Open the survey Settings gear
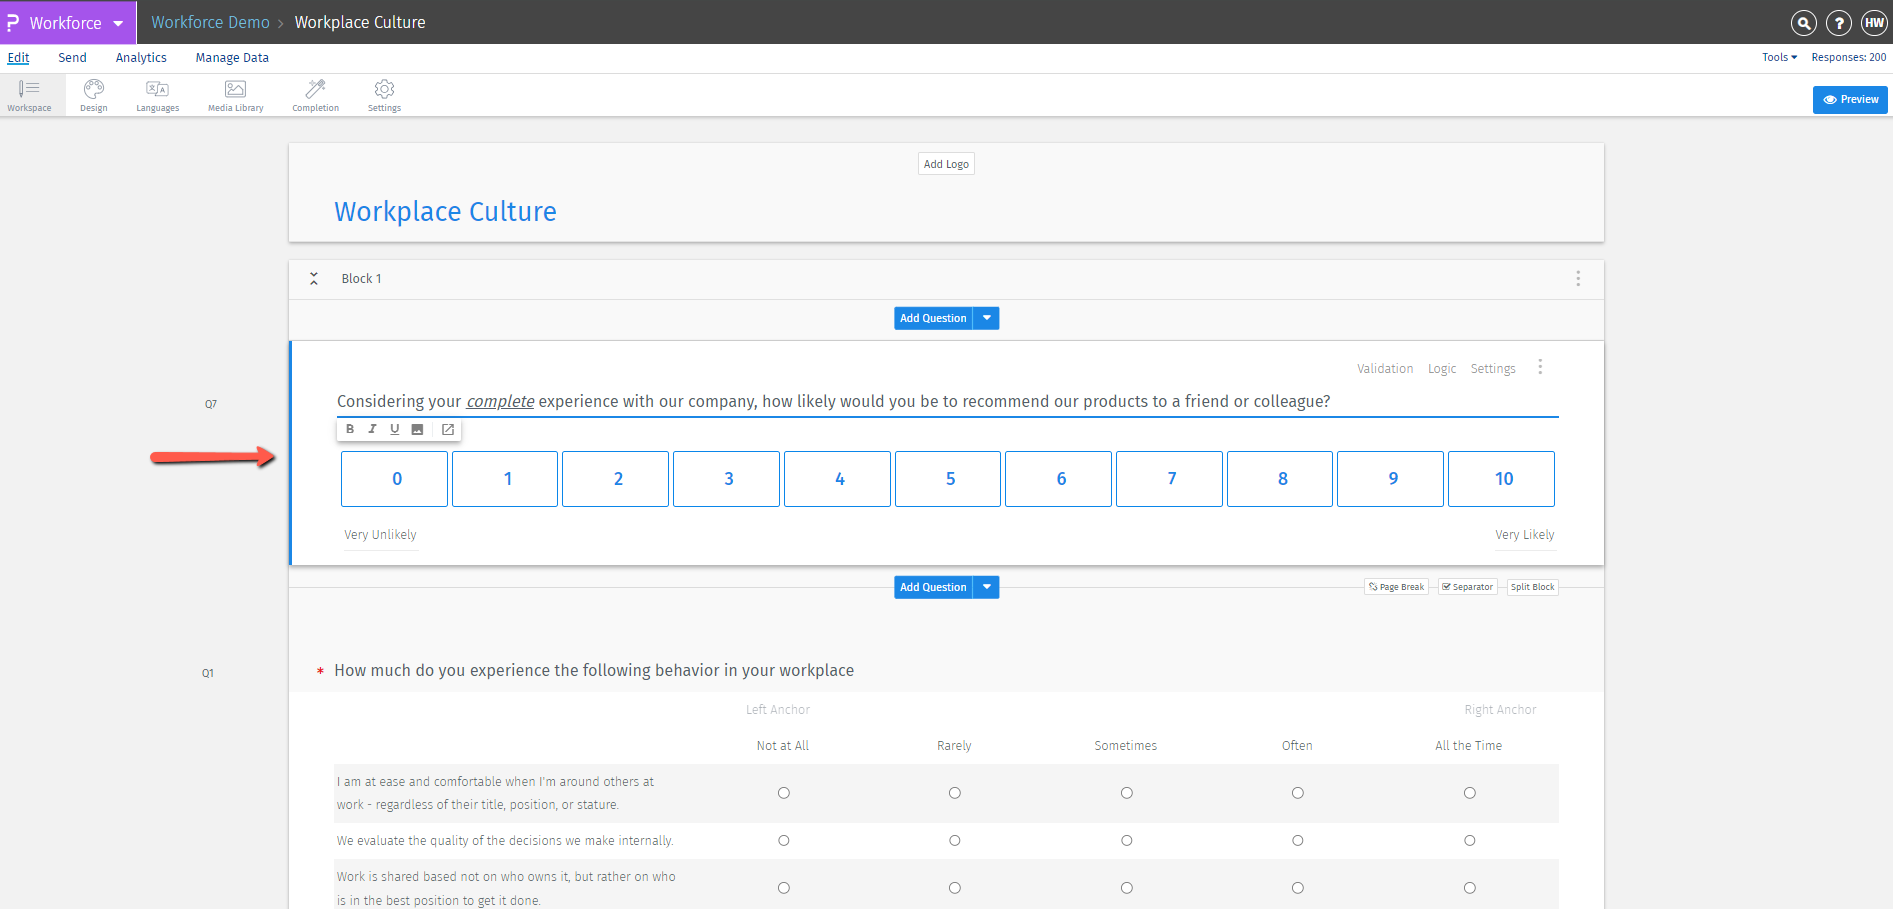This screenshot has width=1893, height=909. click(x=384, y=95)
